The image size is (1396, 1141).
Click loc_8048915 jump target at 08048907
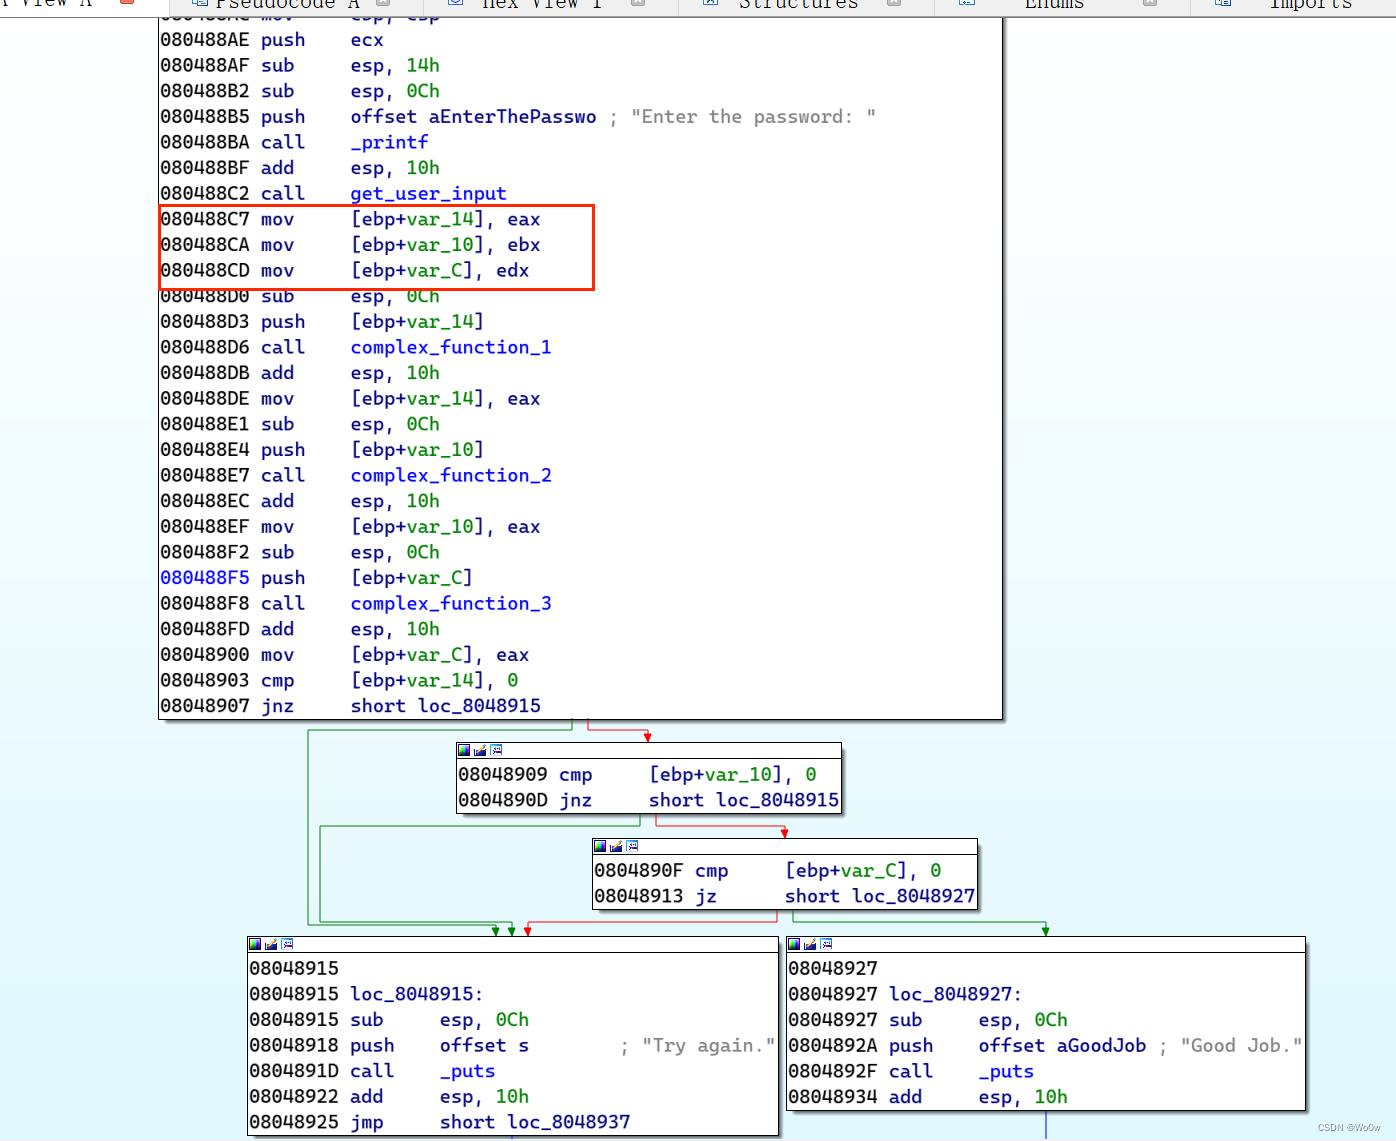(x=479, y=706)
